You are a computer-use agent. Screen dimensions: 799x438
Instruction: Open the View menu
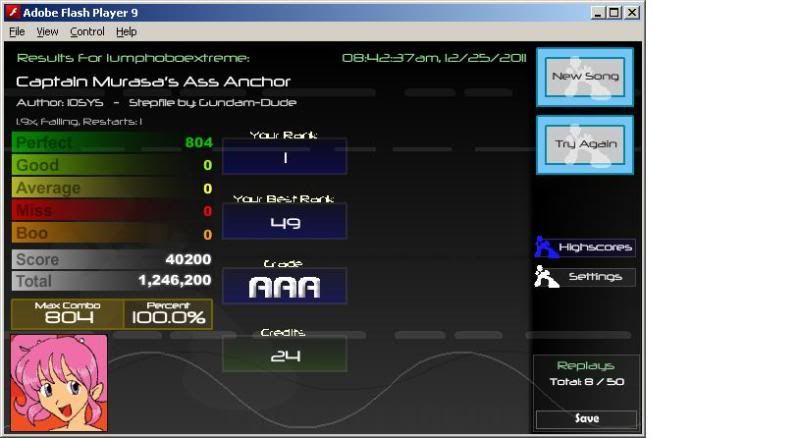pos(47,32)
